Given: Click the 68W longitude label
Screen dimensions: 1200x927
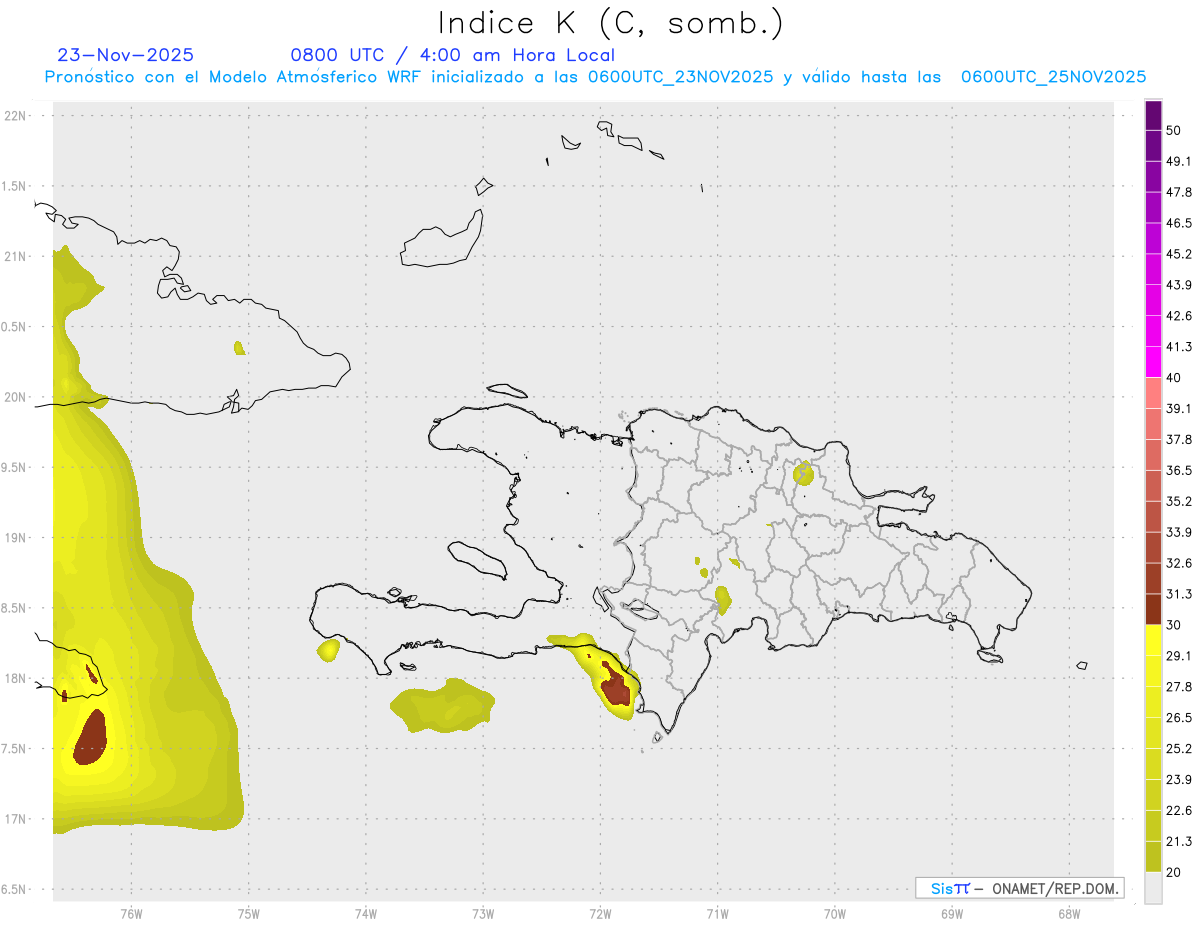Looking at the screenshot, I should tap(1069, 913).
